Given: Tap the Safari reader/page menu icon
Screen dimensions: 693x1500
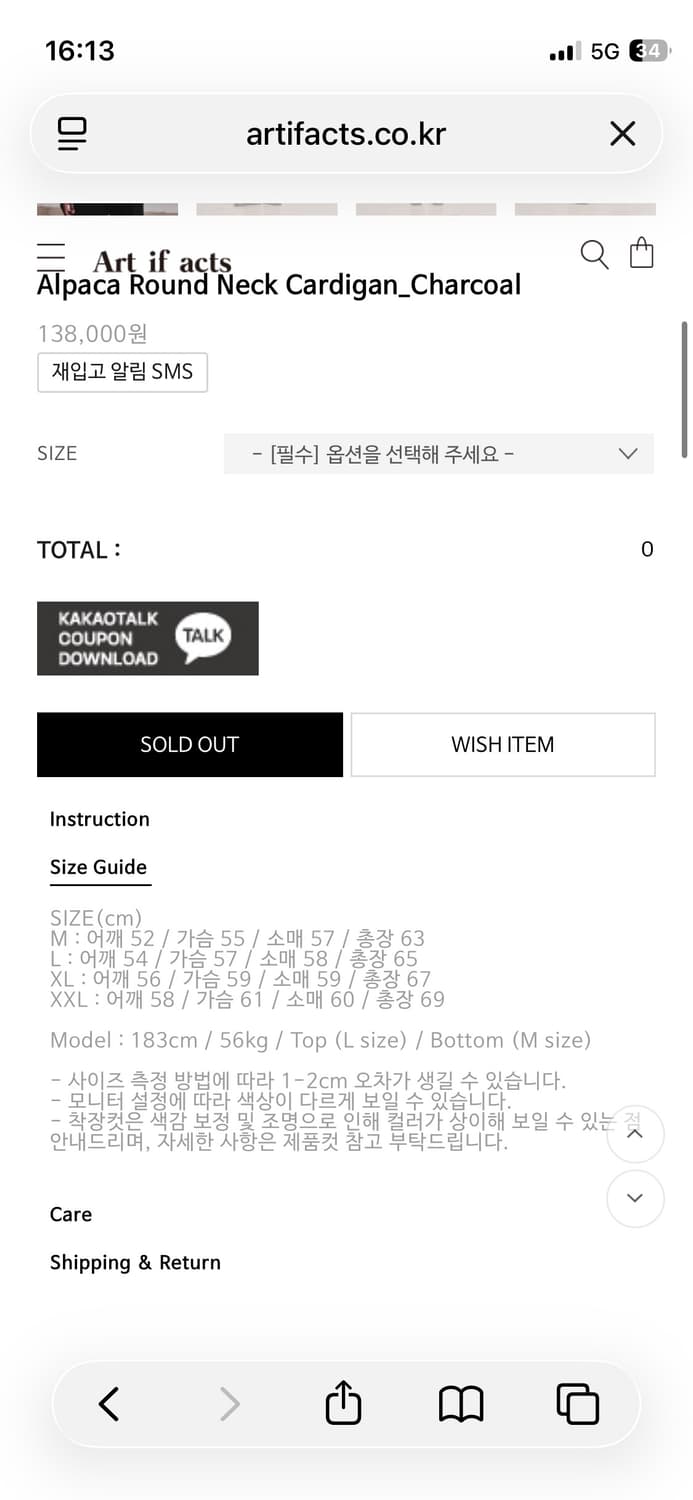Looking at the screenshot, I should (x=72, y=134).
